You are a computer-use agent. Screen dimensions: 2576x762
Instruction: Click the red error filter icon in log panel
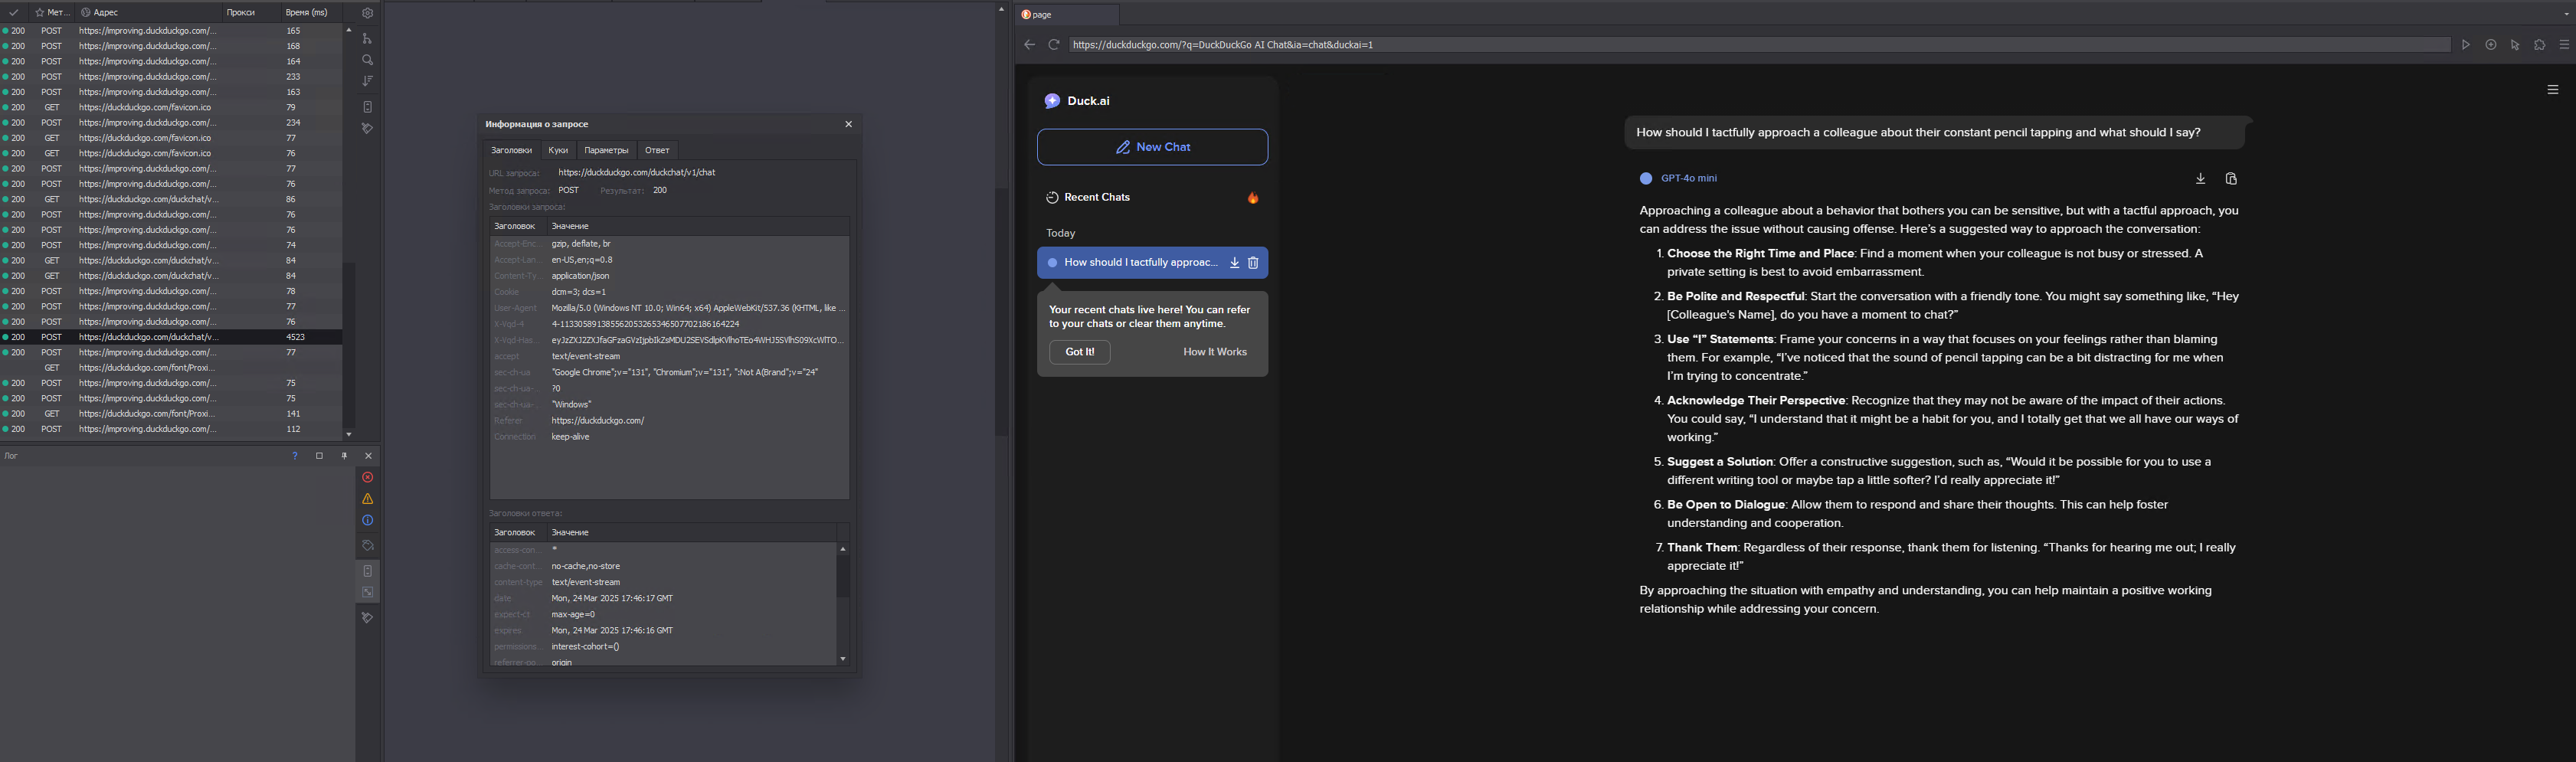pos(368,478)
